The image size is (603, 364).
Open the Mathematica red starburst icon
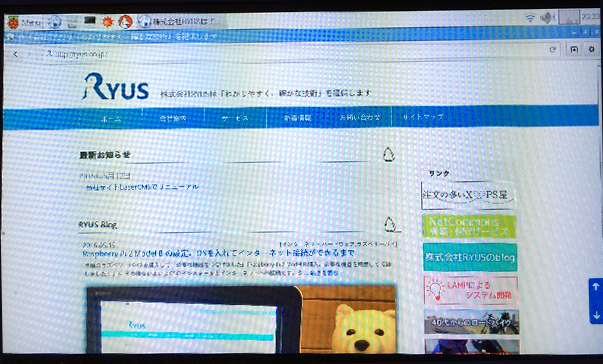107,22
